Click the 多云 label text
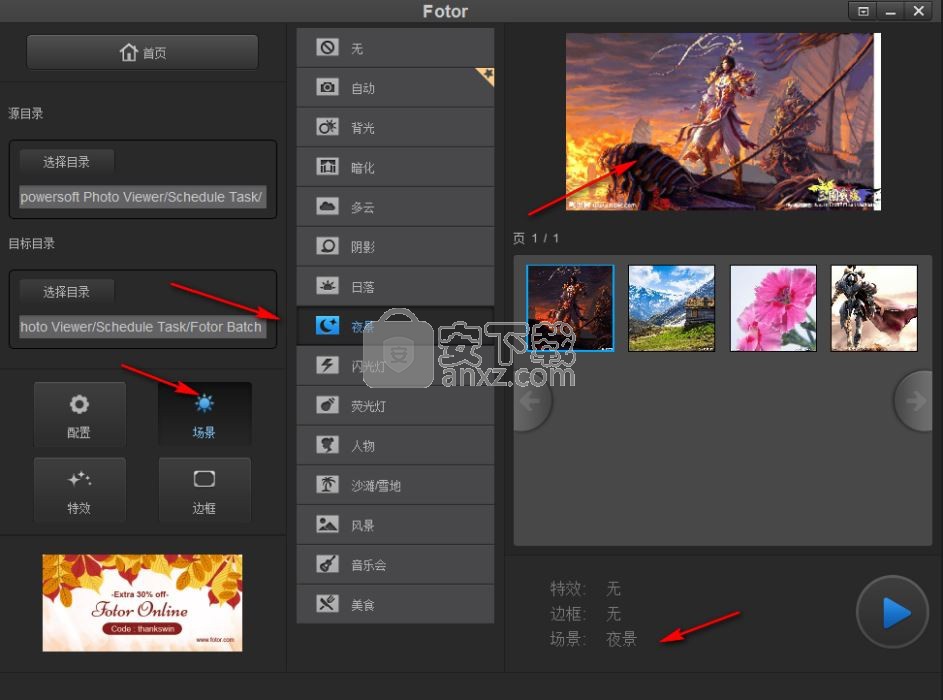Screen dimensions: 943x700 [x=363, y=207]
